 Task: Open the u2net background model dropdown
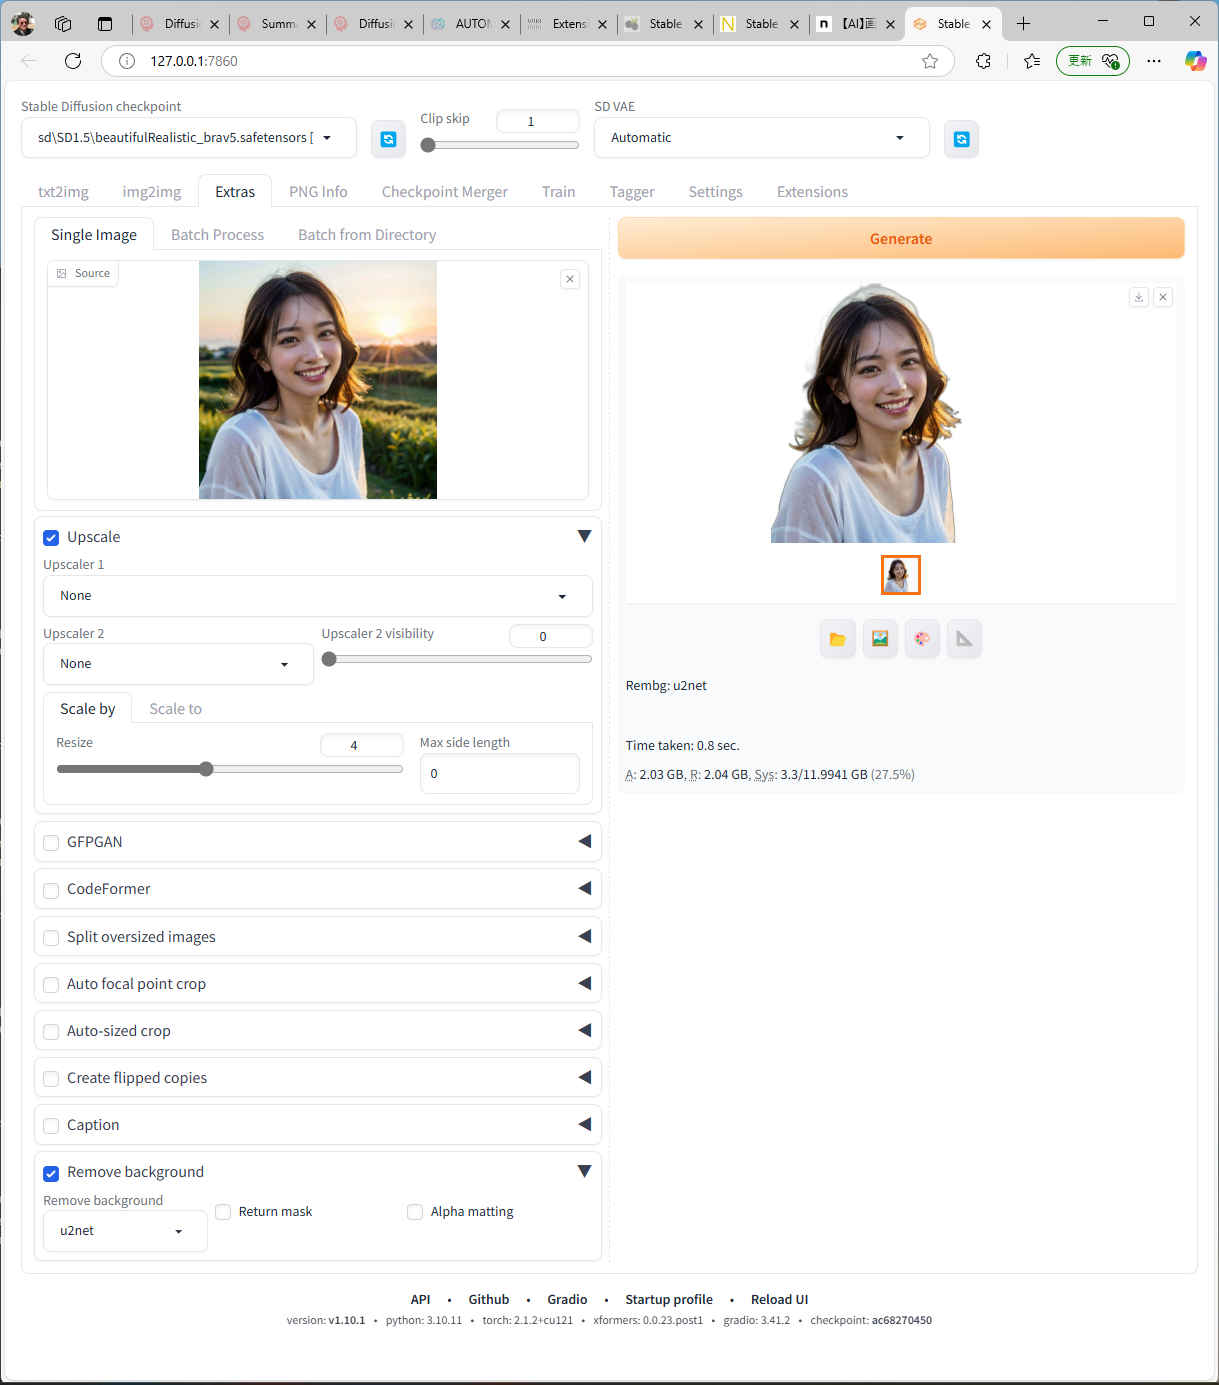click(124, 1231)
